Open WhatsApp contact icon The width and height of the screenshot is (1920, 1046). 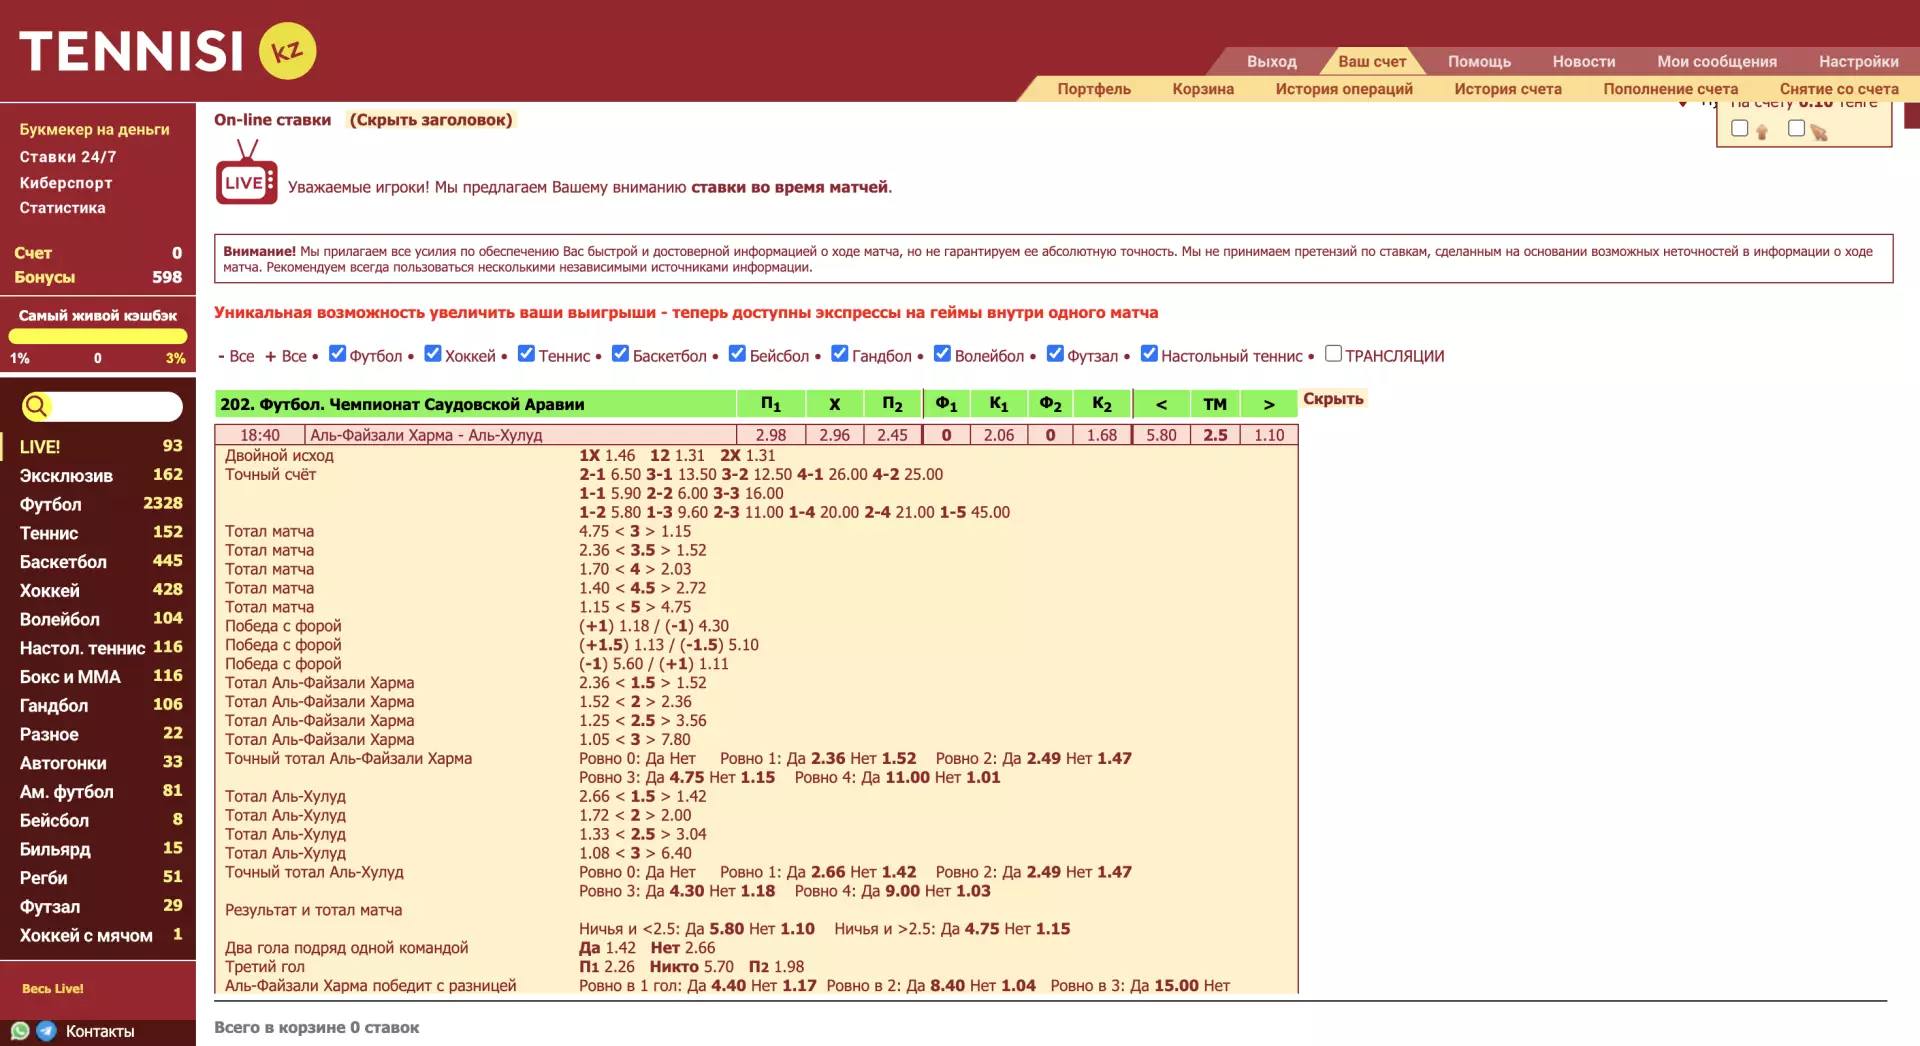(20, 1031)
